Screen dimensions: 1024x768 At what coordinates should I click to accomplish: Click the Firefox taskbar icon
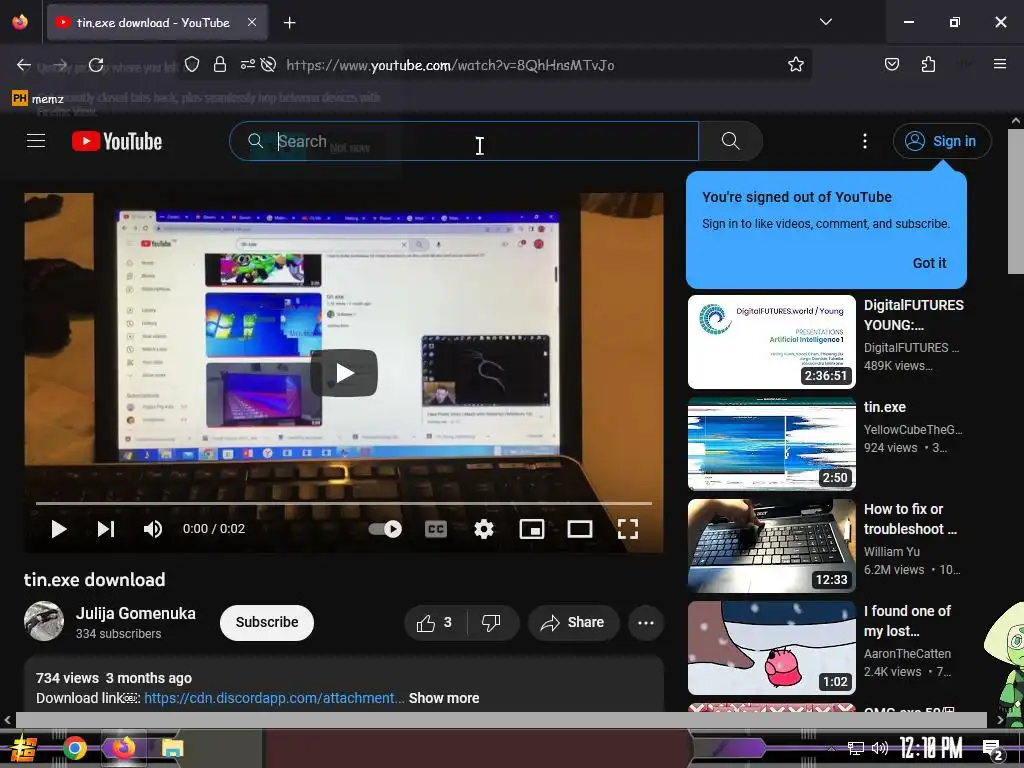pyautogui.click(x=122, y=747)
